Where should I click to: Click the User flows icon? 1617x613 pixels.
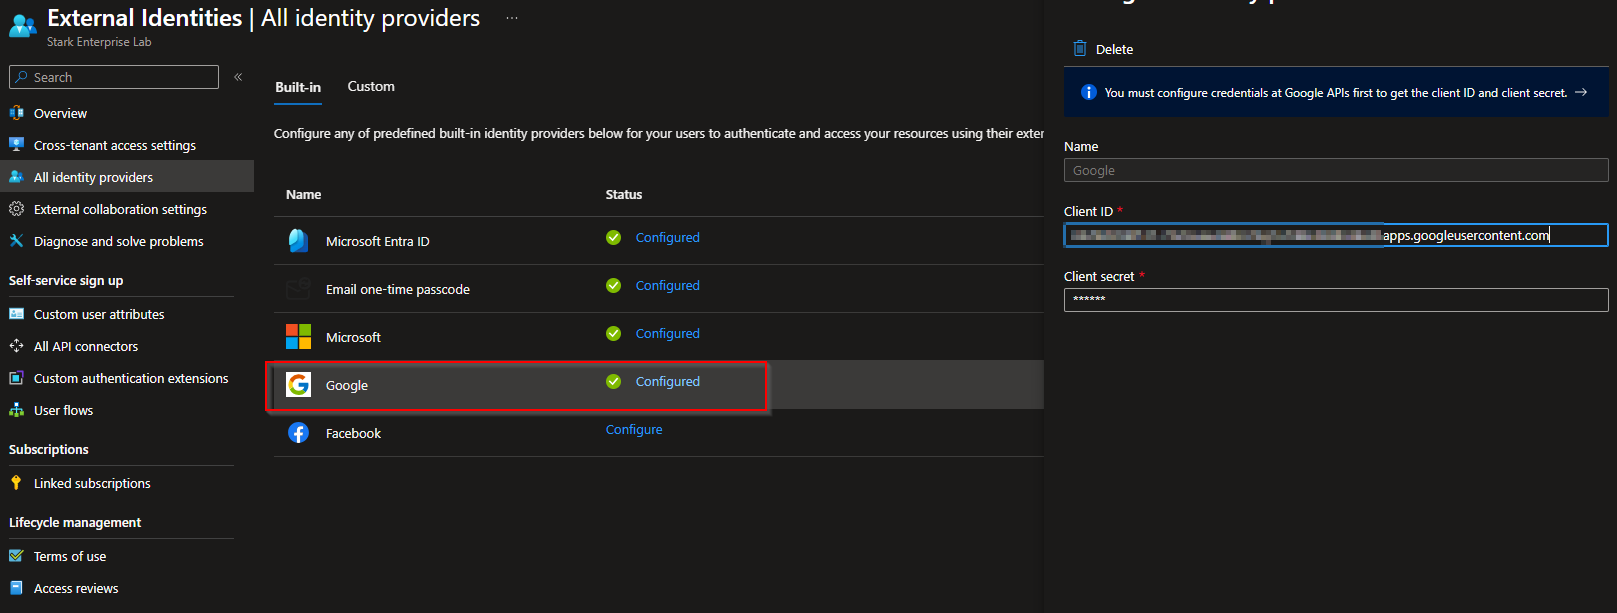pyautogui.click(x=16, y=410)
